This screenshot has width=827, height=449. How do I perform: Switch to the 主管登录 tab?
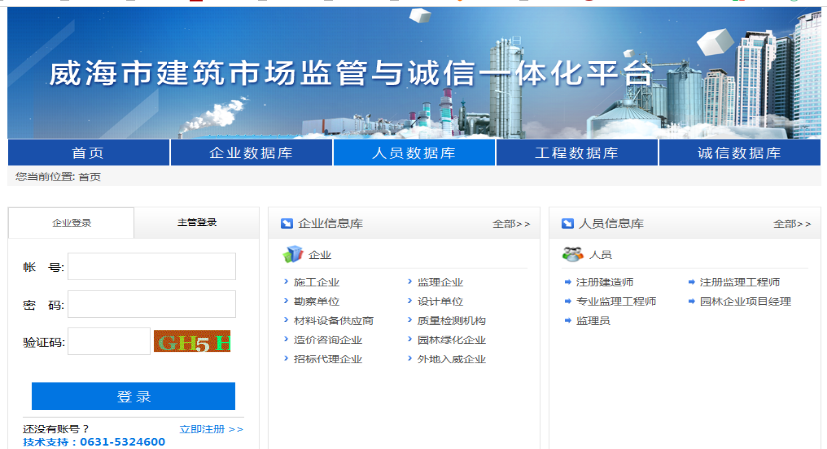click(x=197, y=222)
